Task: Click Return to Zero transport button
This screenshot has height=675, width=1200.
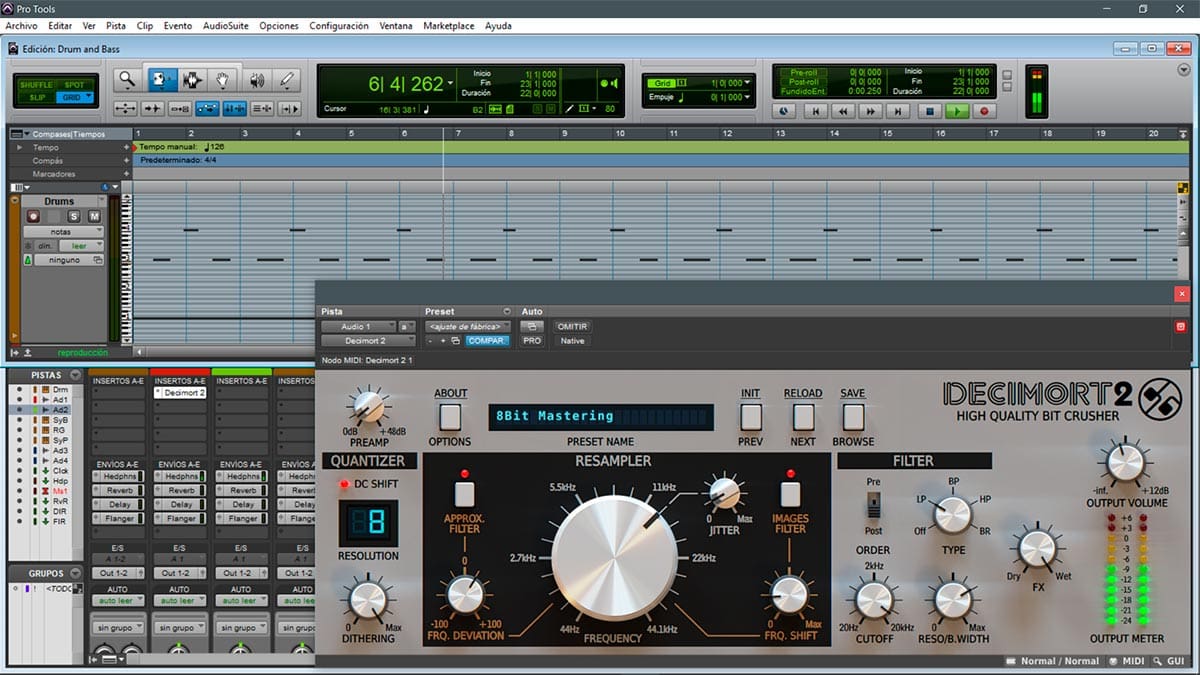Action: pyautogui.click(x=815, y=112)
